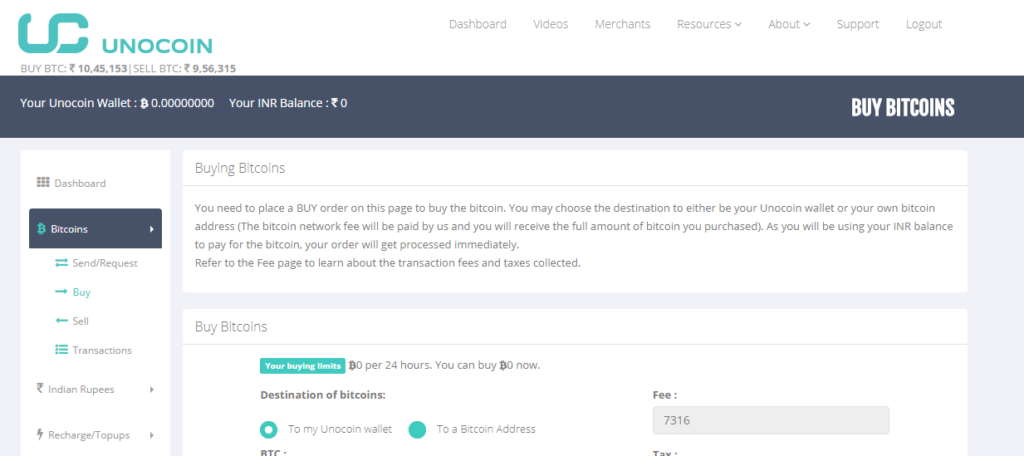
Task: Open Dashboard in top navigation
Action: pos(477,24)
